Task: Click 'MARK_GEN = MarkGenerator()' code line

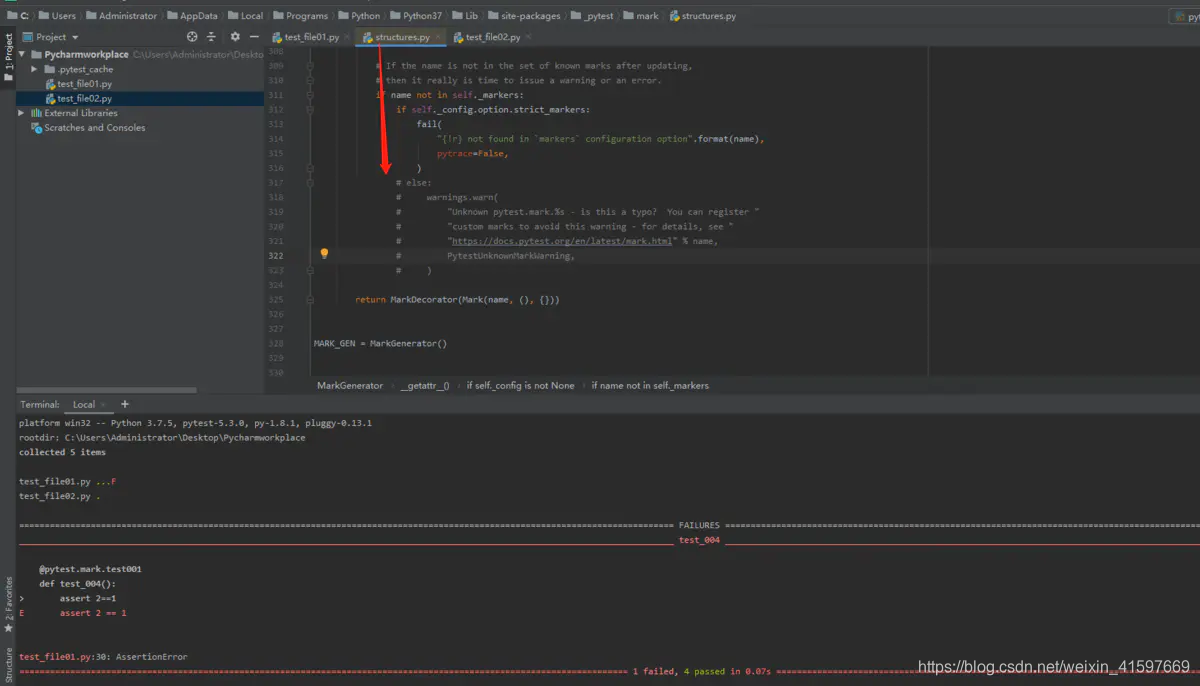Action: [380, 343]
